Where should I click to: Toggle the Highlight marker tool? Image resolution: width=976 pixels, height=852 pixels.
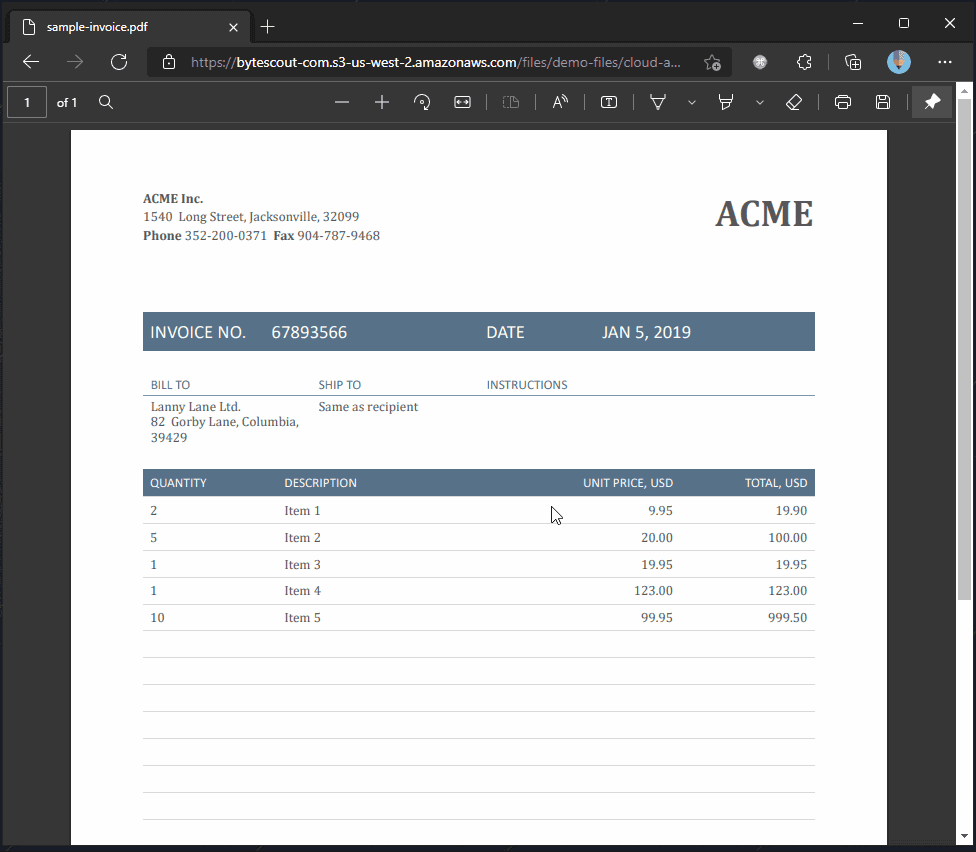(x=726, y=102)
